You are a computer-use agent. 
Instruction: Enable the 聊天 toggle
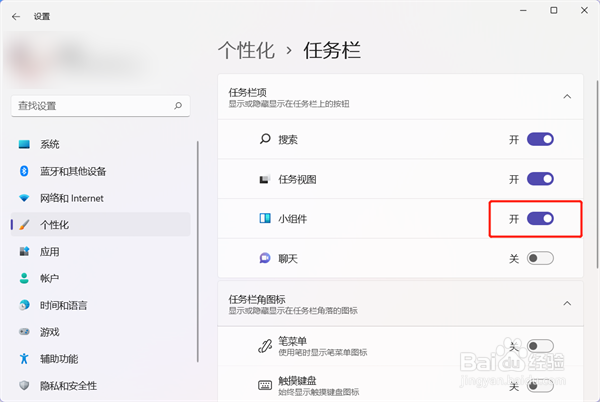pyautogui.click(x=540, y=259)
